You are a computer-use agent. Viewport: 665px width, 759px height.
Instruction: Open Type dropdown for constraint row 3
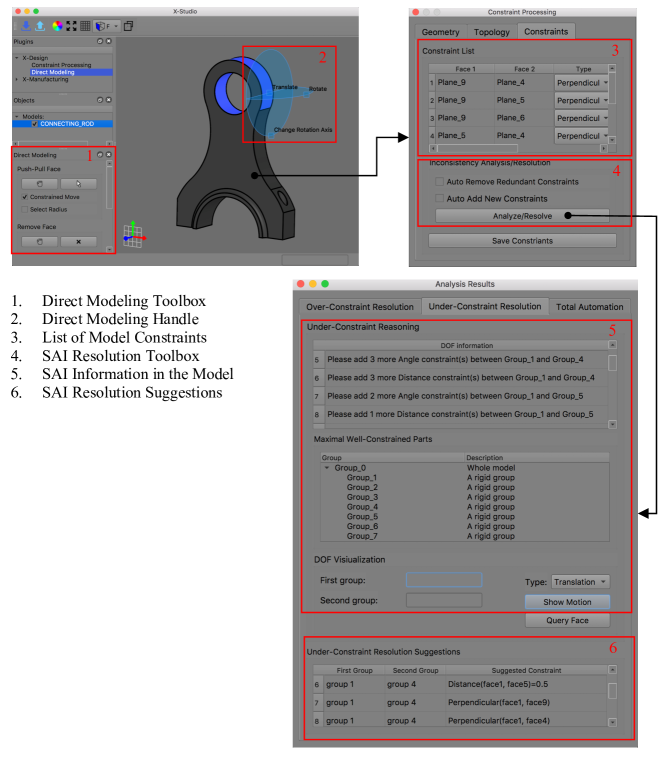point(582,118)
